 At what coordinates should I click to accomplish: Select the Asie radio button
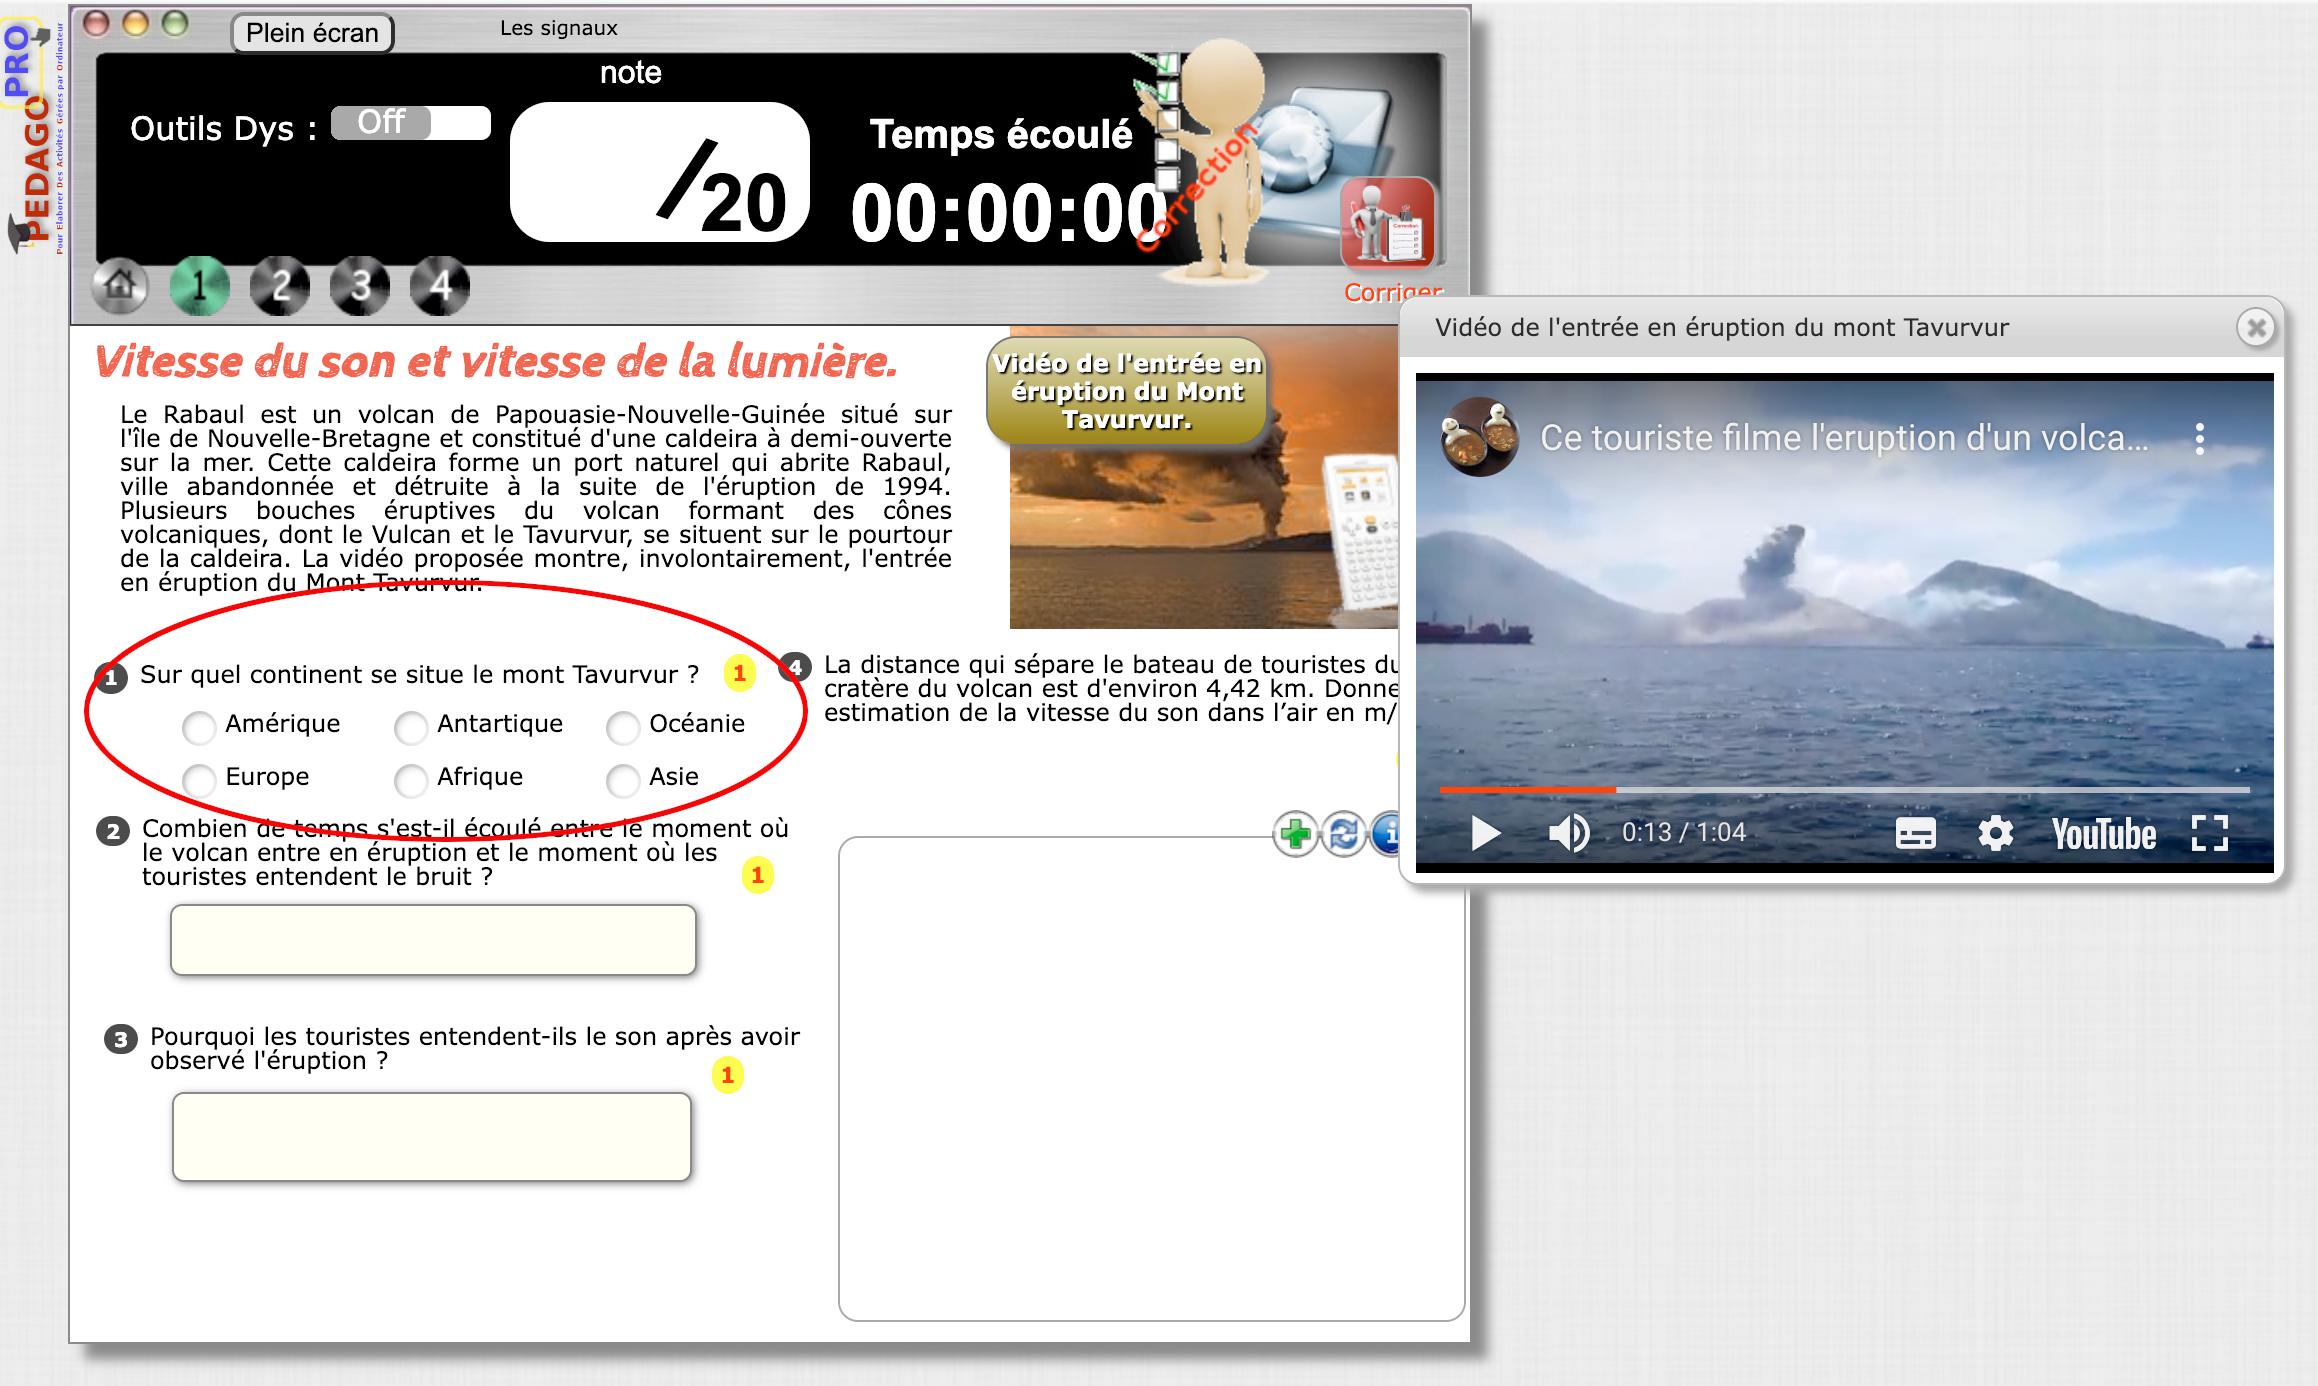[x=623, y=781]
